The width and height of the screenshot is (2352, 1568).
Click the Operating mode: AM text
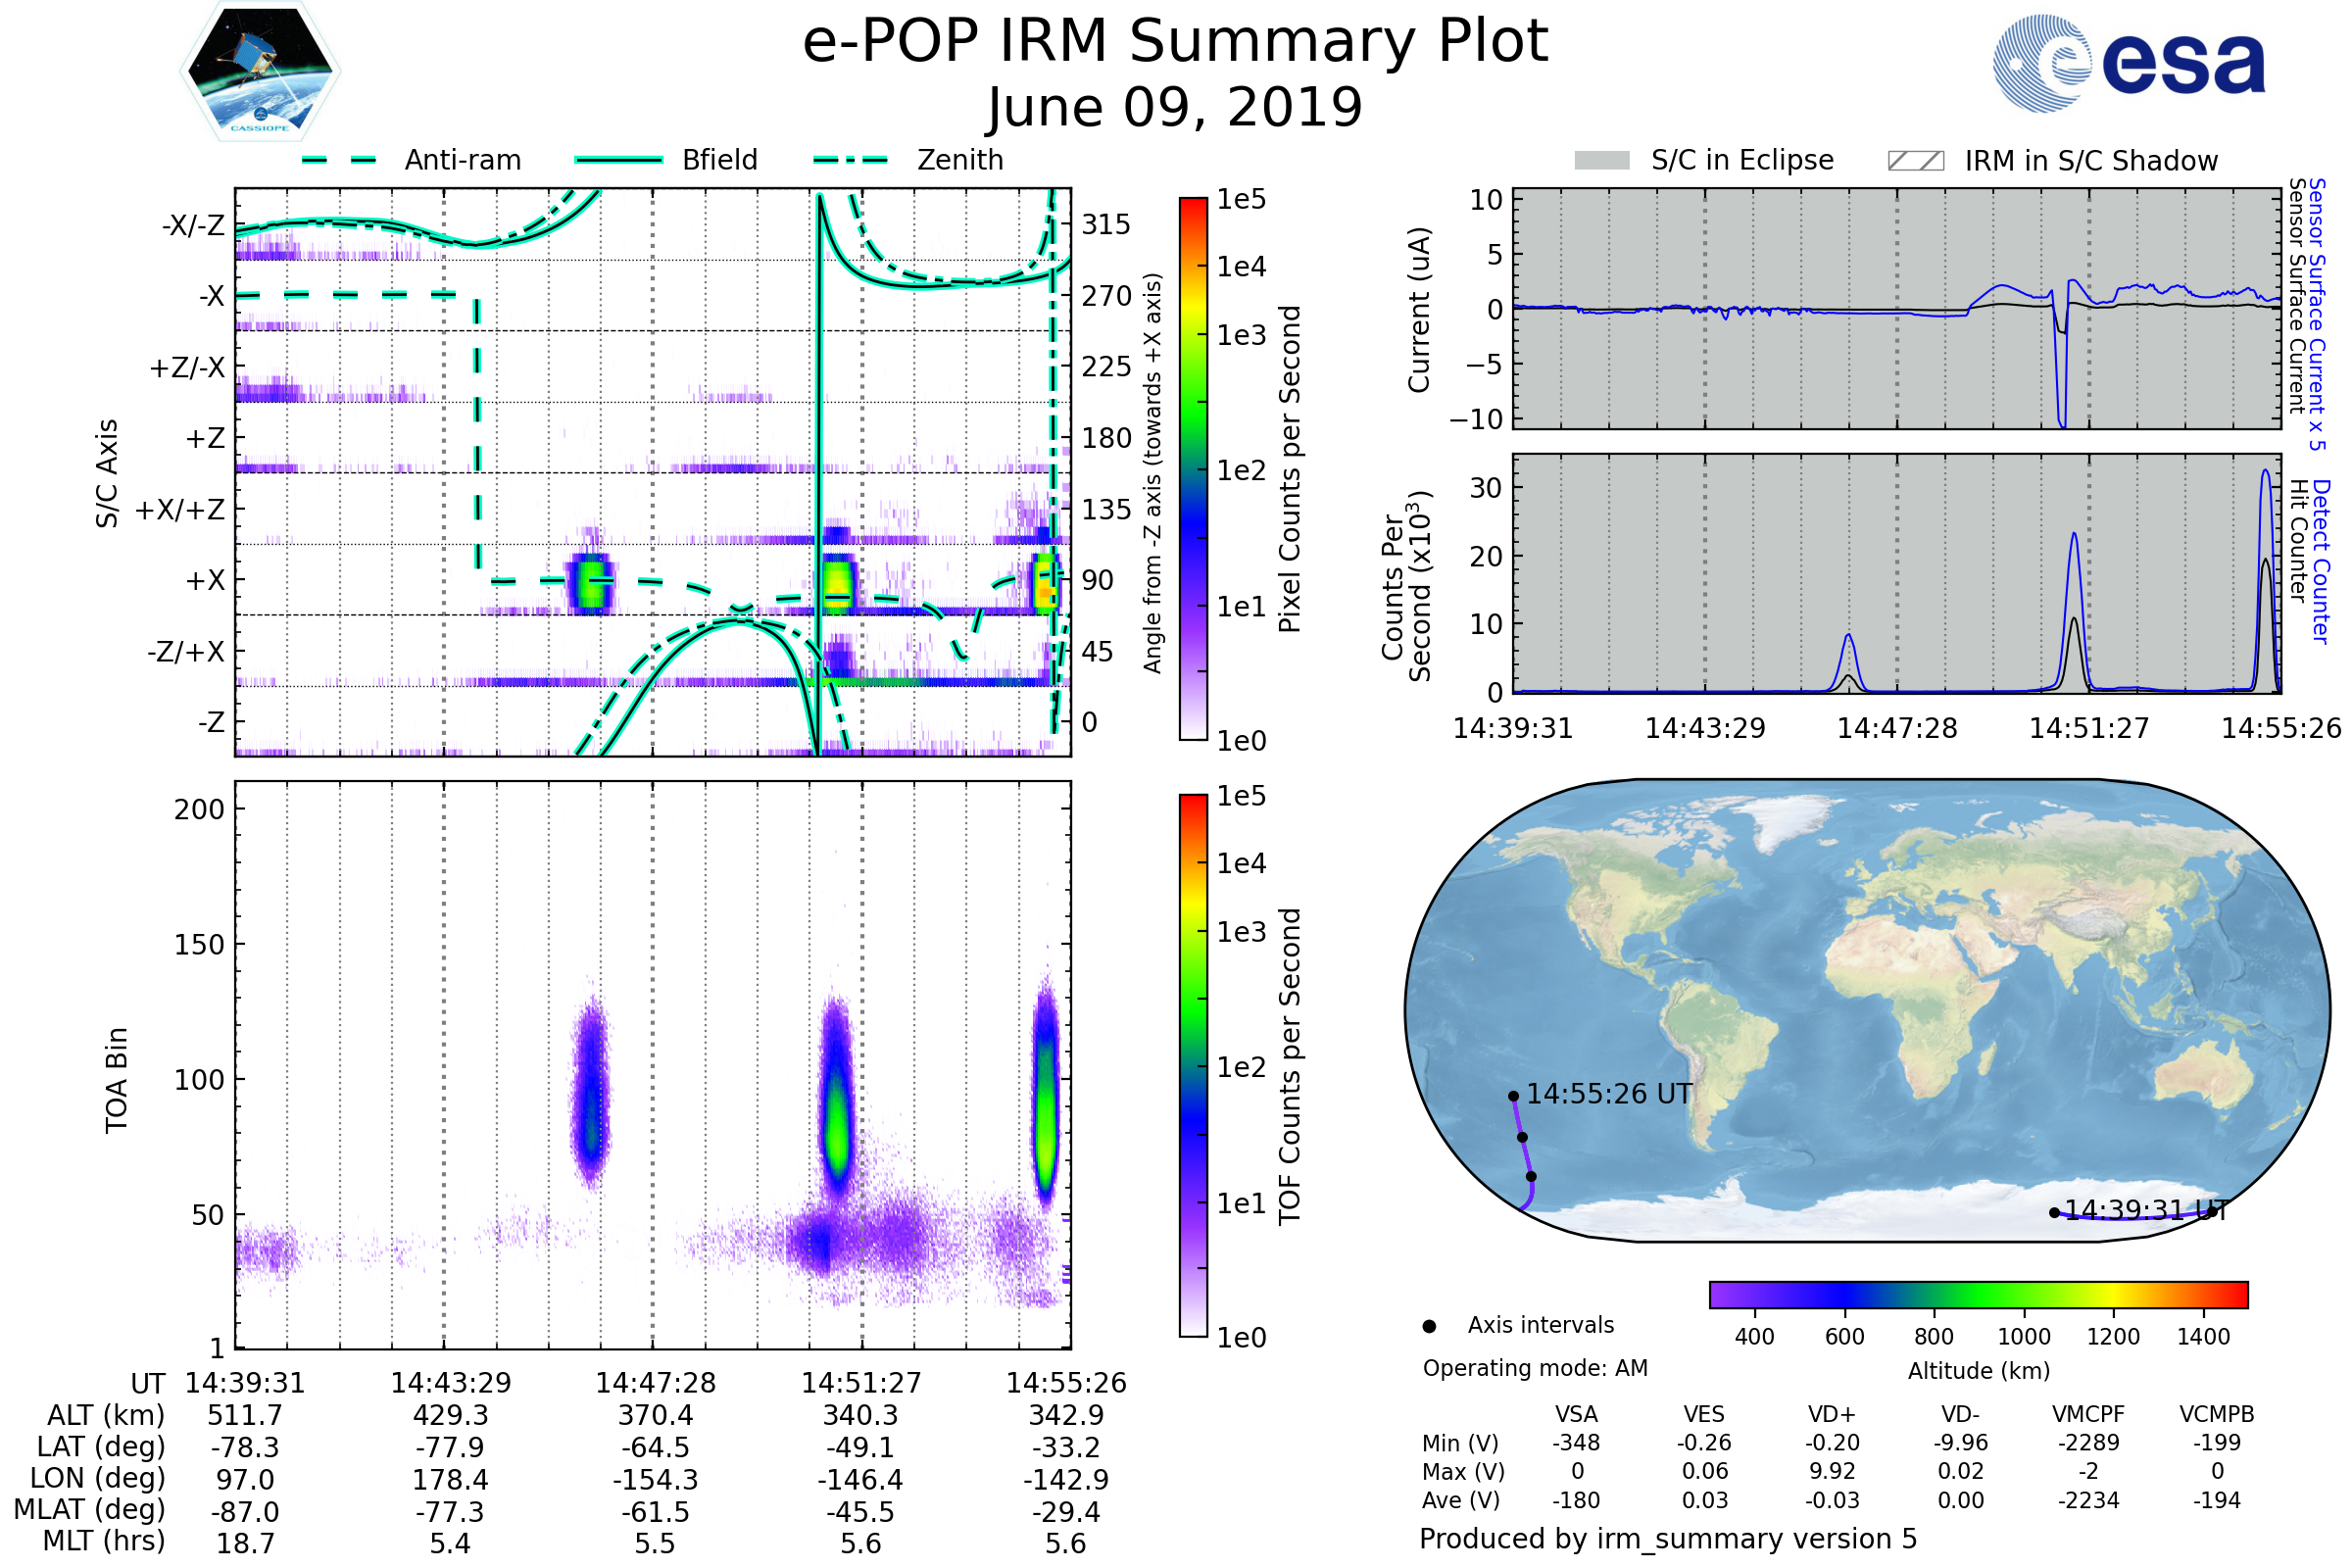(1535, 1368)
